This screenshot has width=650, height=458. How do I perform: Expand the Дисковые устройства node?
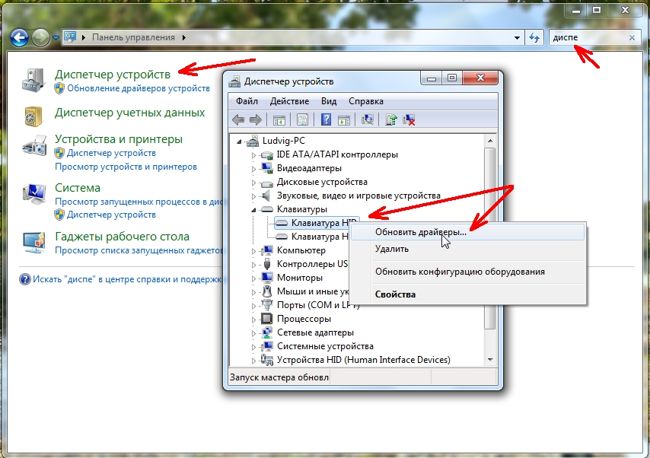pos(254,182)
